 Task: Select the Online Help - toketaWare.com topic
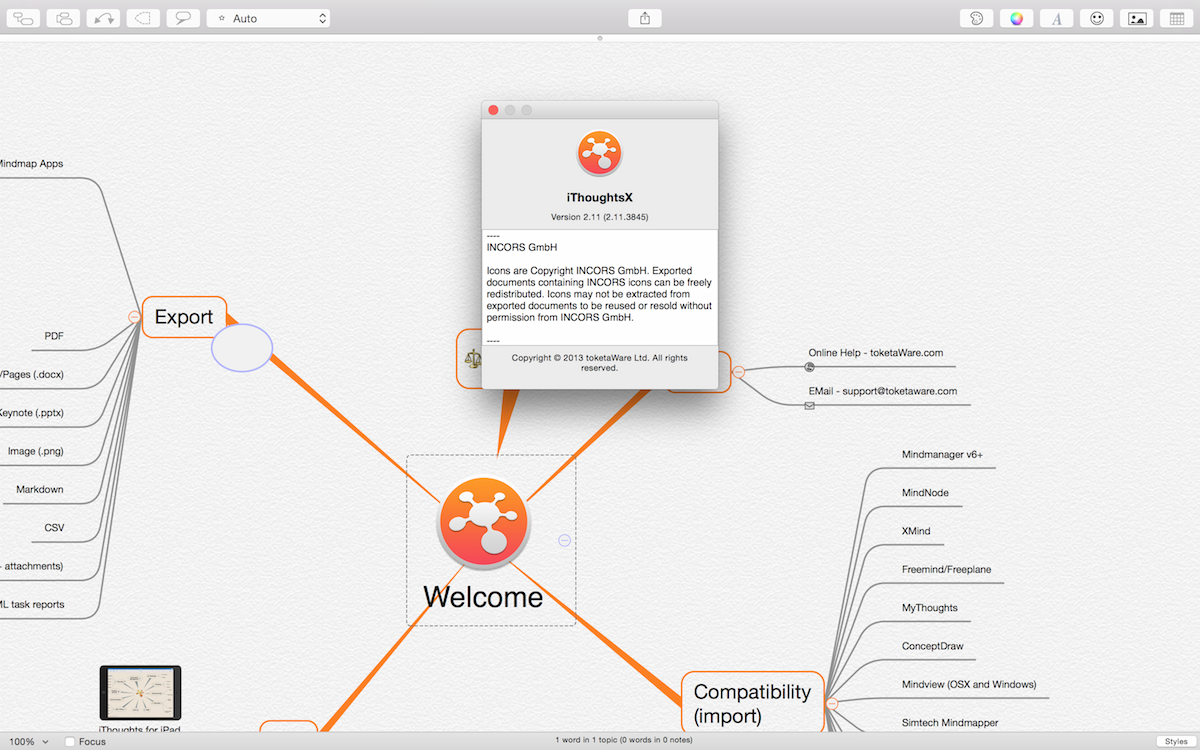[x=876, y=353]
